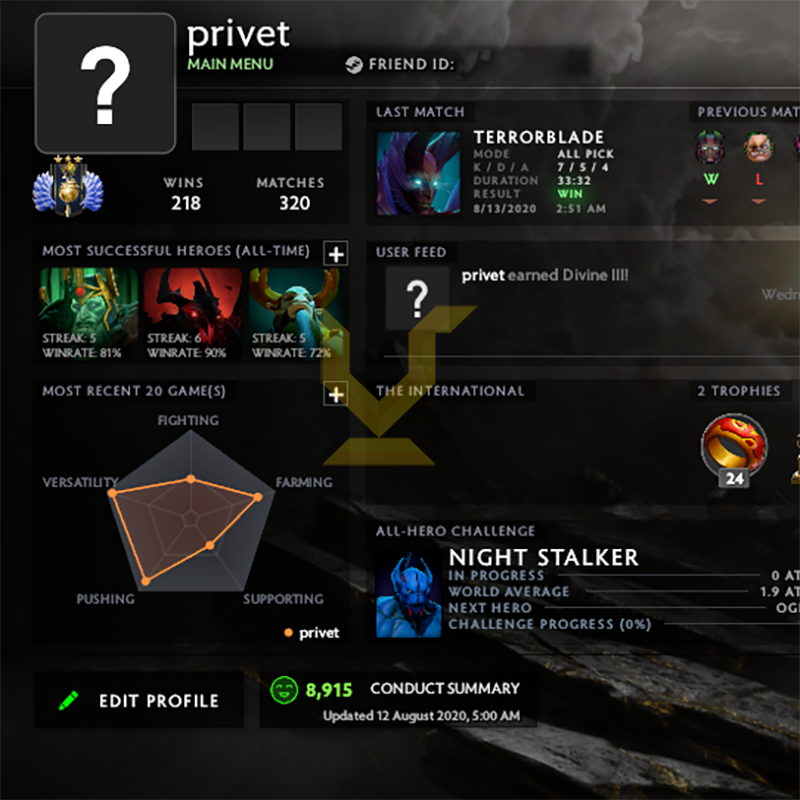
Task: Click the first previous match hero icon
Action: 710,148
